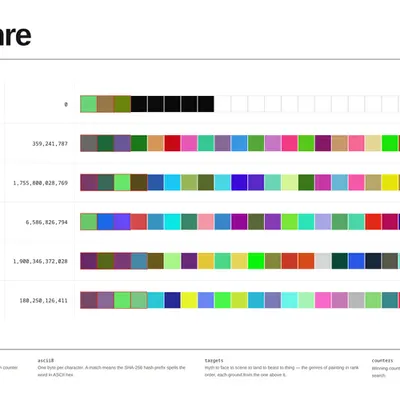Viewport: 400px width, 400px height.
Task: Click the pale yellow-green swatch in the 1,755 billion row
Action: [x=289, y=183]
